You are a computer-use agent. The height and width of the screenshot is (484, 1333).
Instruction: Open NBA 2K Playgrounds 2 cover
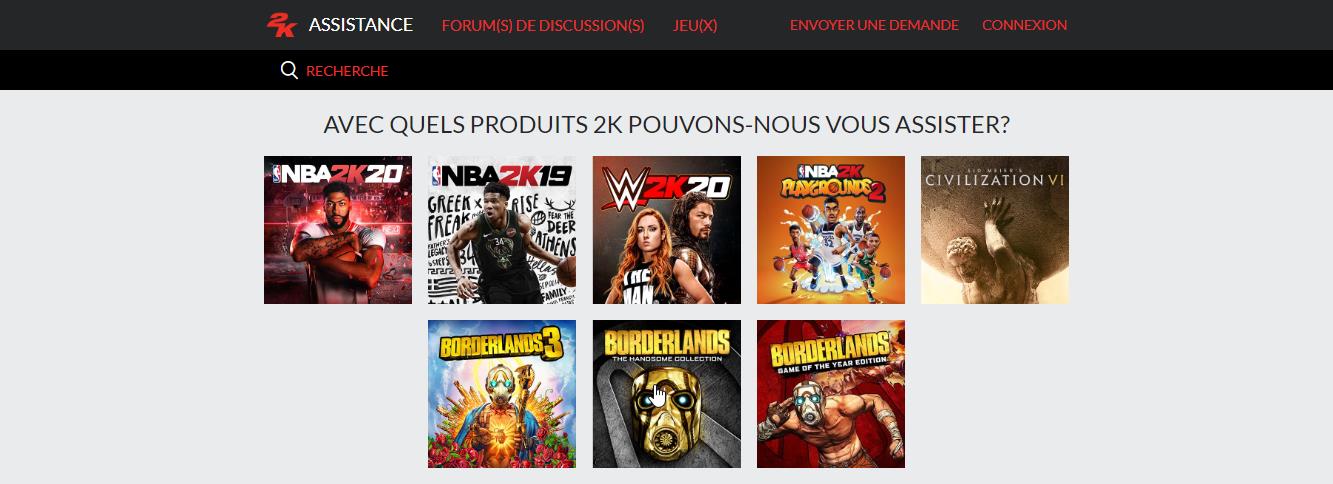pos(831,230)
